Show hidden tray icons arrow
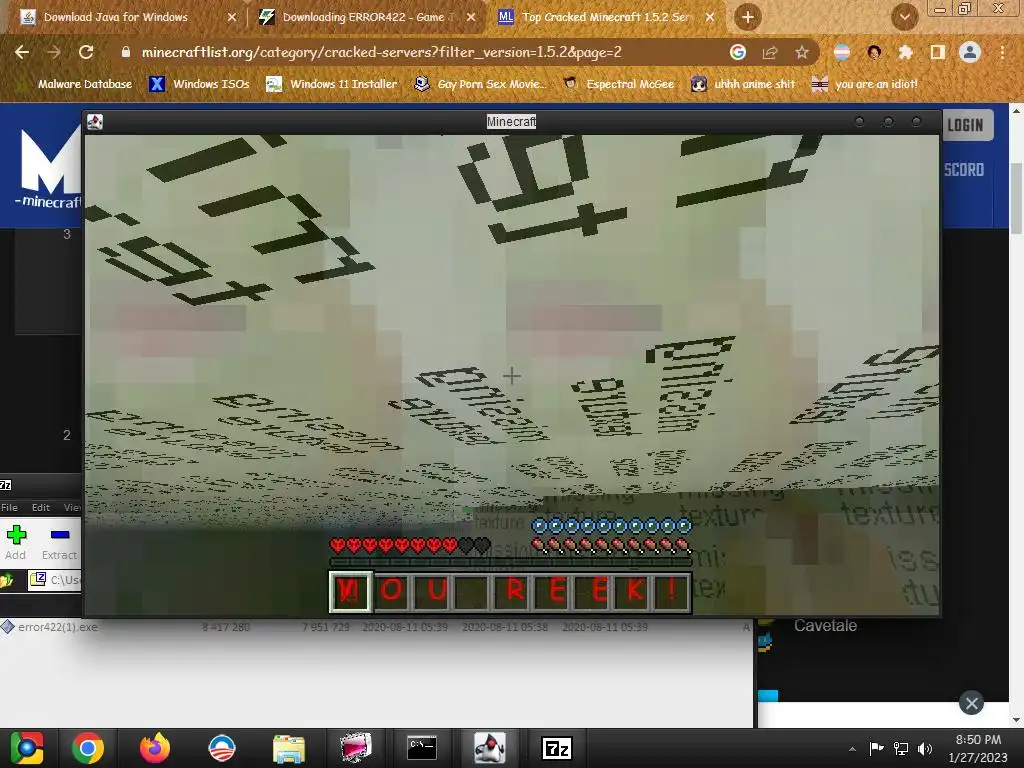Viewport: 1024px width, 768px height. pos(852,749)
